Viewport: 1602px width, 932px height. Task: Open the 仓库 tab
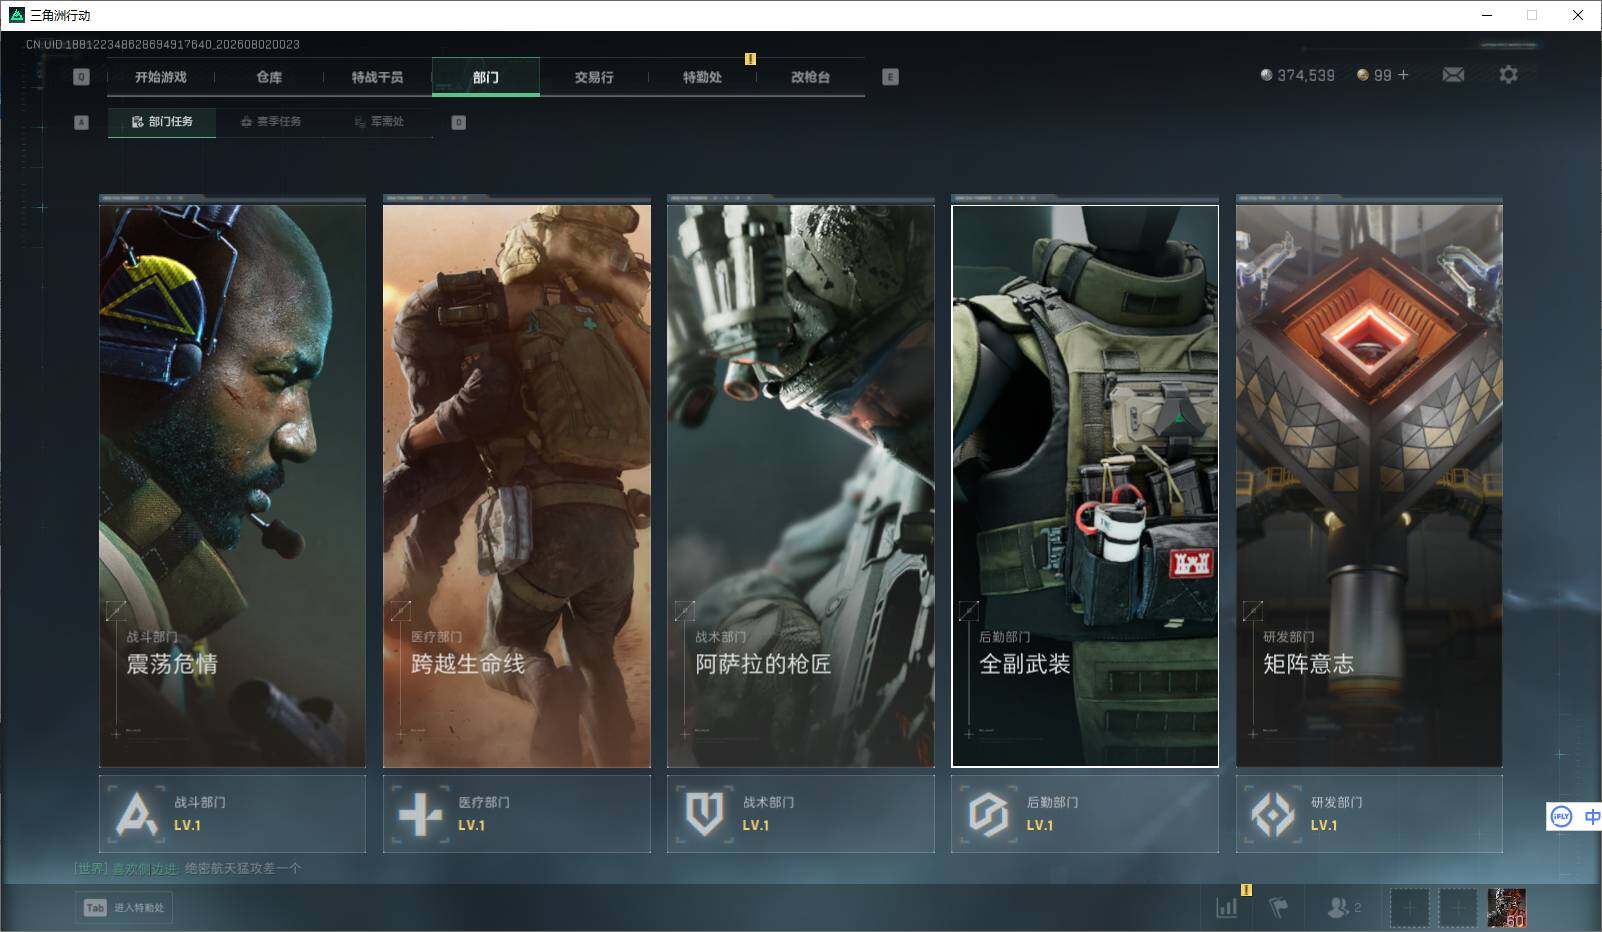pos(269,77)
